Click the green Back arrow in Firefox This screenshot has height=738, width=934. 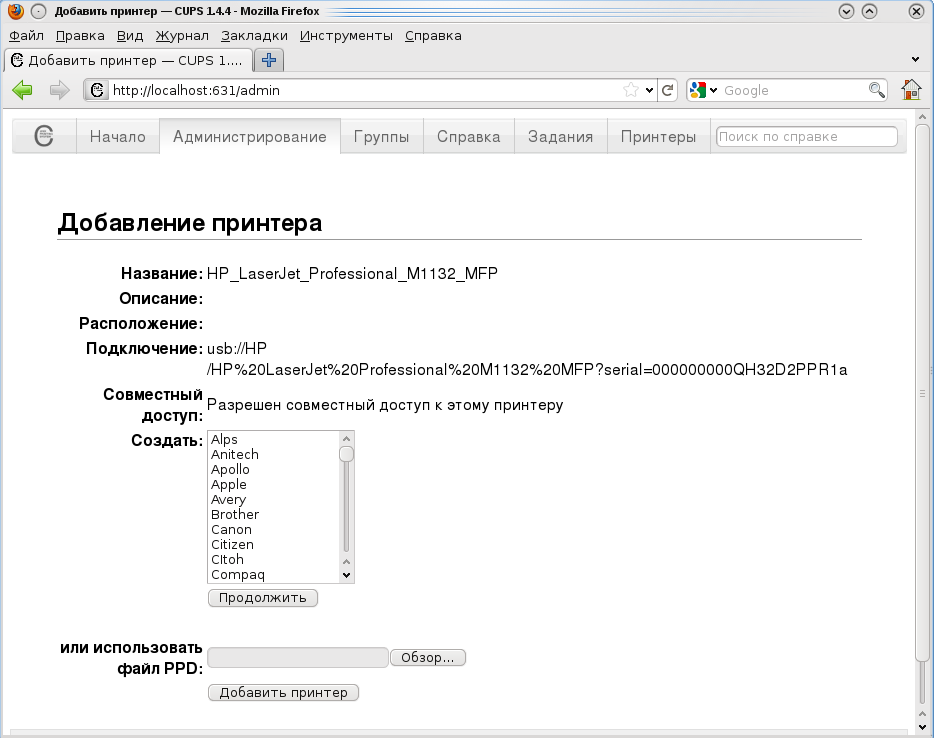pyautogui.click(x=23, y=91)
